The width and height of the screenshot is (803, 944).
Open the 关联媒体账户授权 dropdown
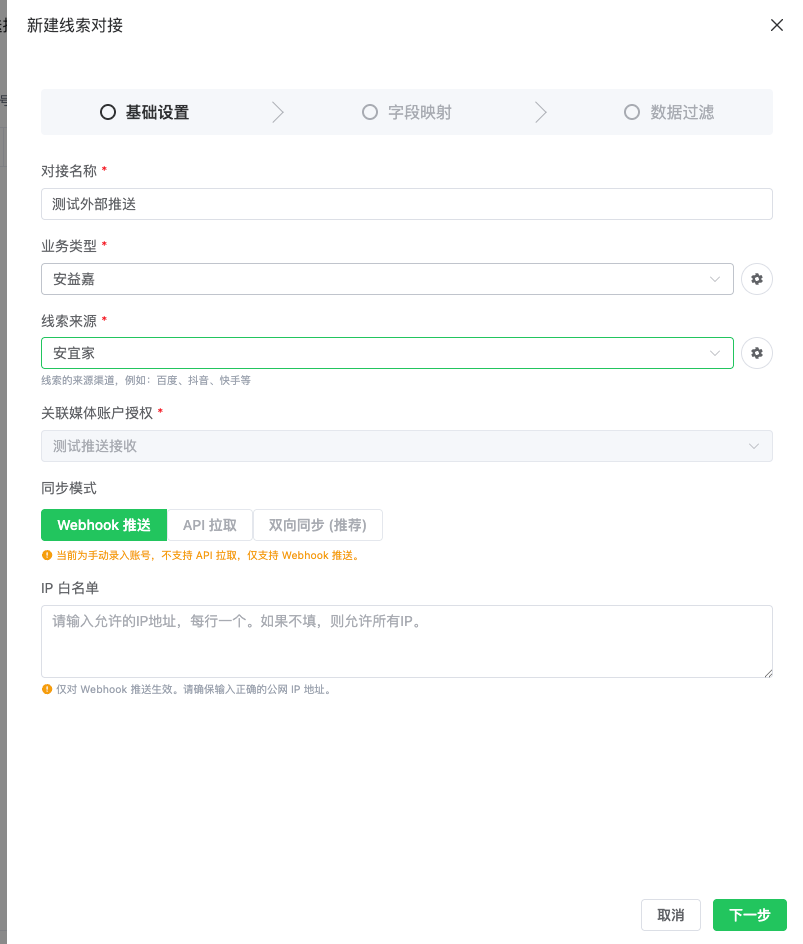[x=407, y=446]
